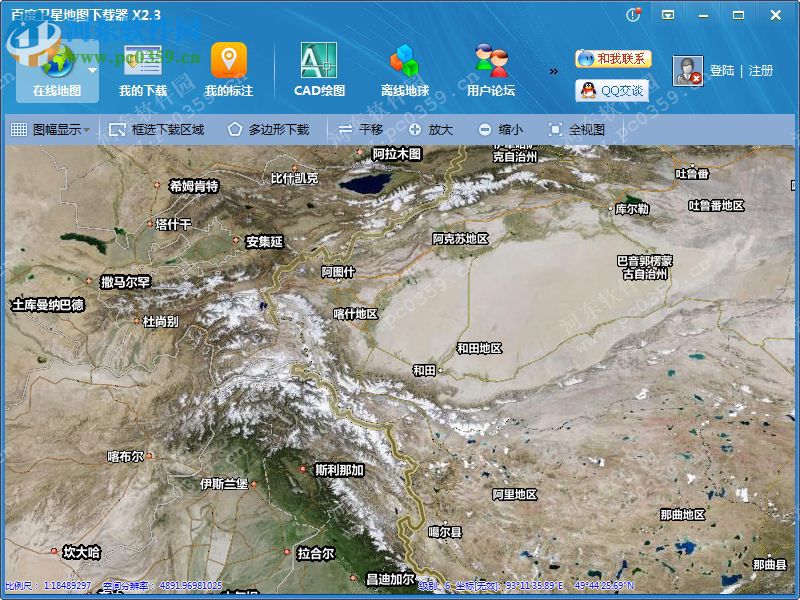
Task: Click the 巴音郭楞蒙古自治州 label
Action: click(645, 267)
